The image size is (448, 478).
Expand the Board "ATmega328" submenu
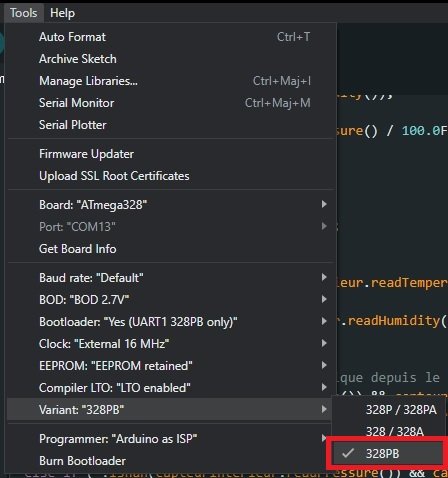pos(171,205)
